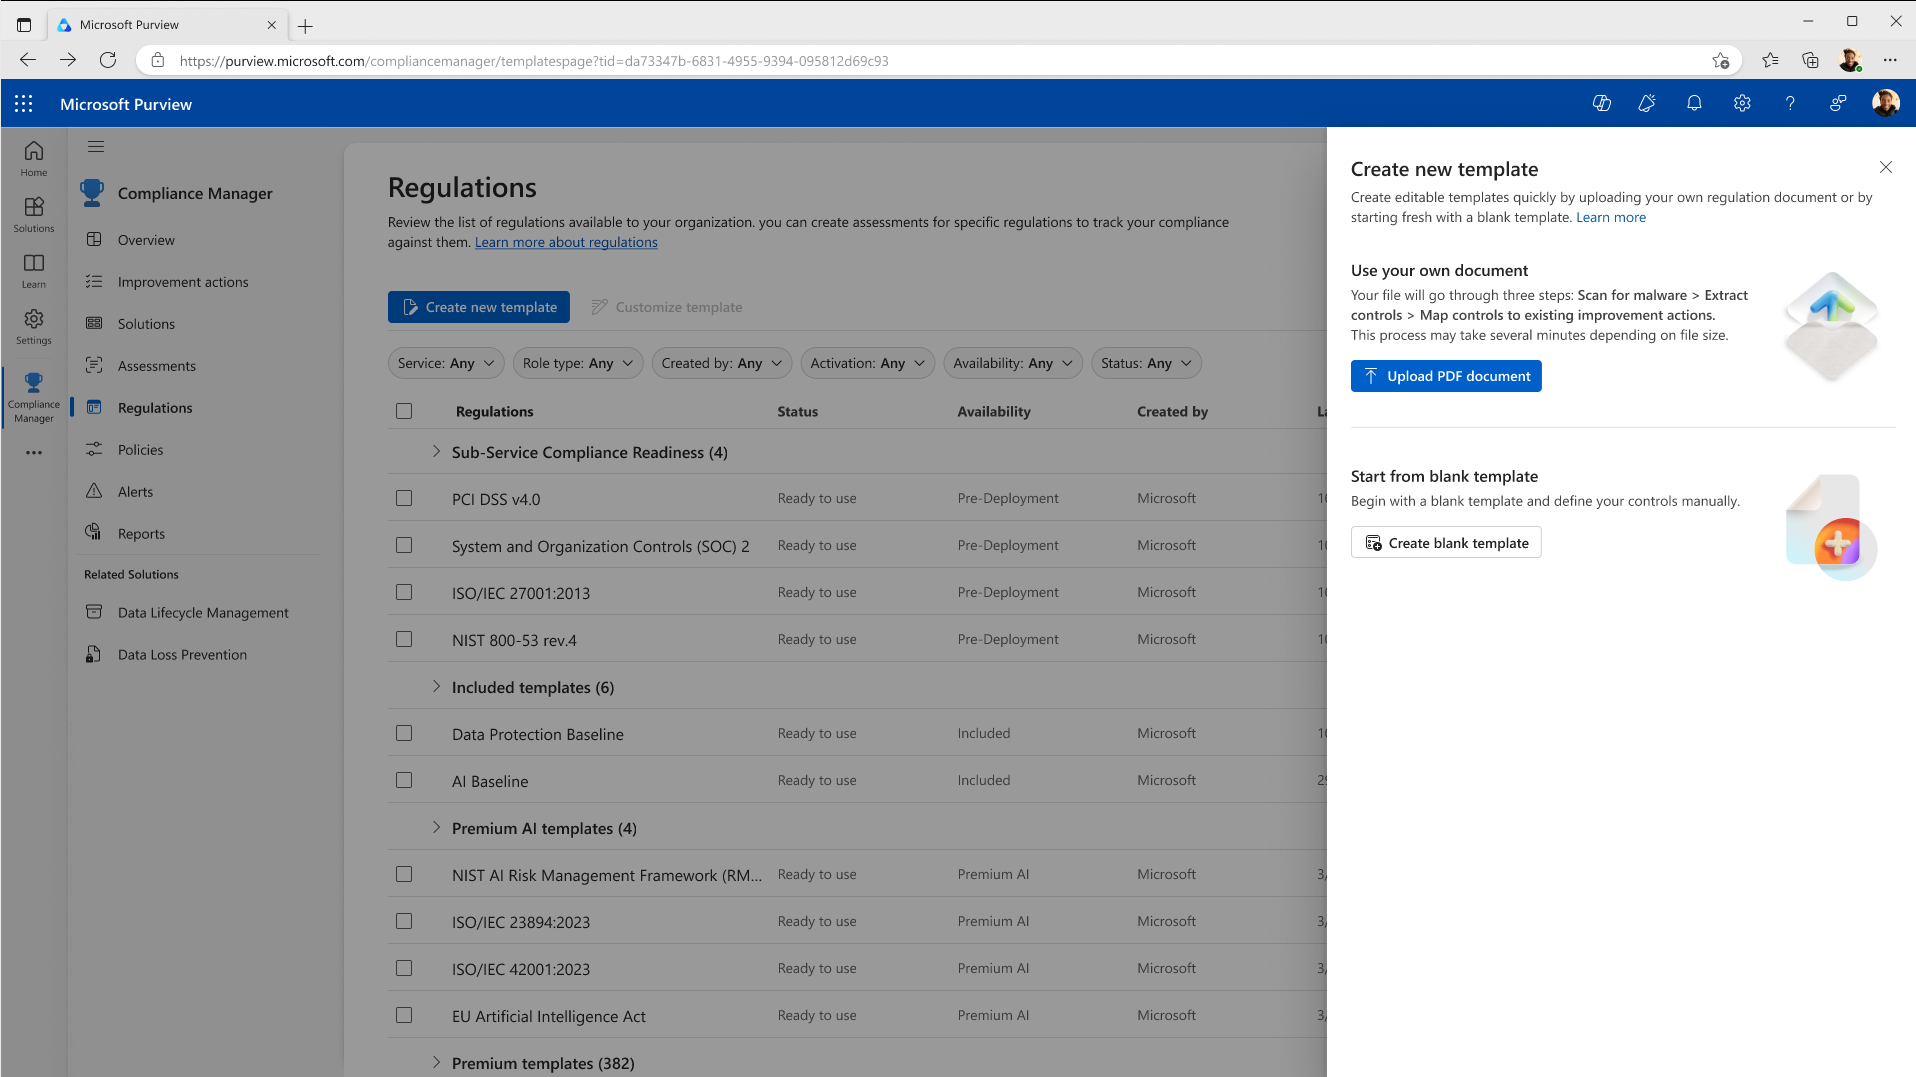
Task: Open Settings icon in left rail
Action: 34,326
